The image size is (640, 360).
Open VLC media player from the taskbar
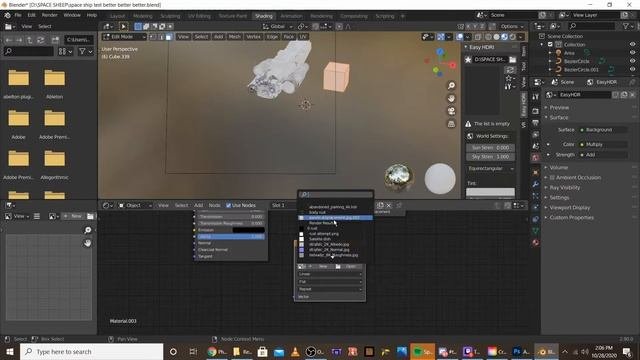pos(295,351)
